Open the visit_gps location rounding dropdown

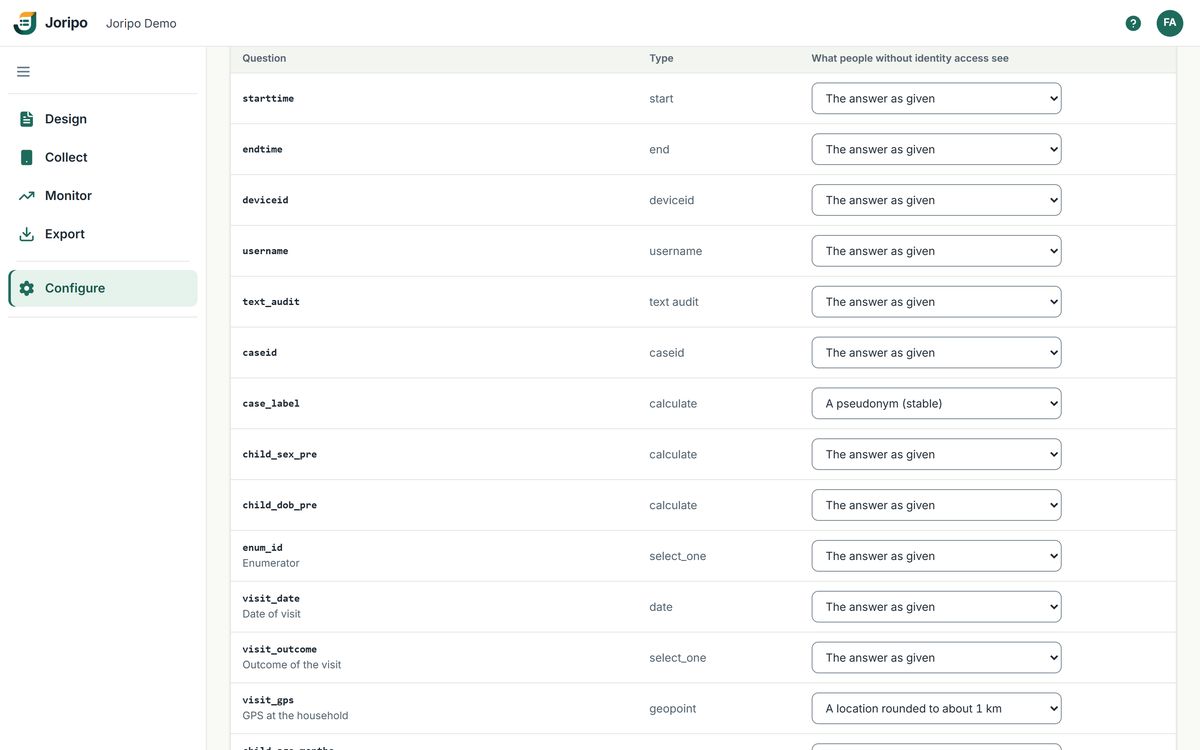point(936,708)
